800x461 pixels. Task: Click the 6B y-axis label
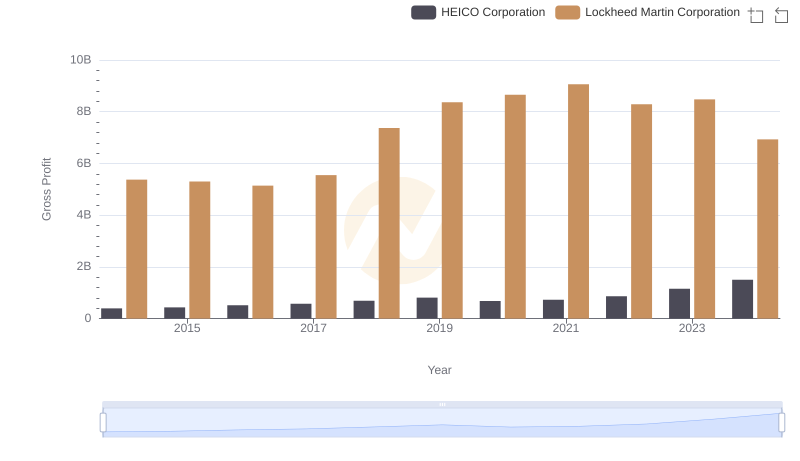click(x=84, y=163)
